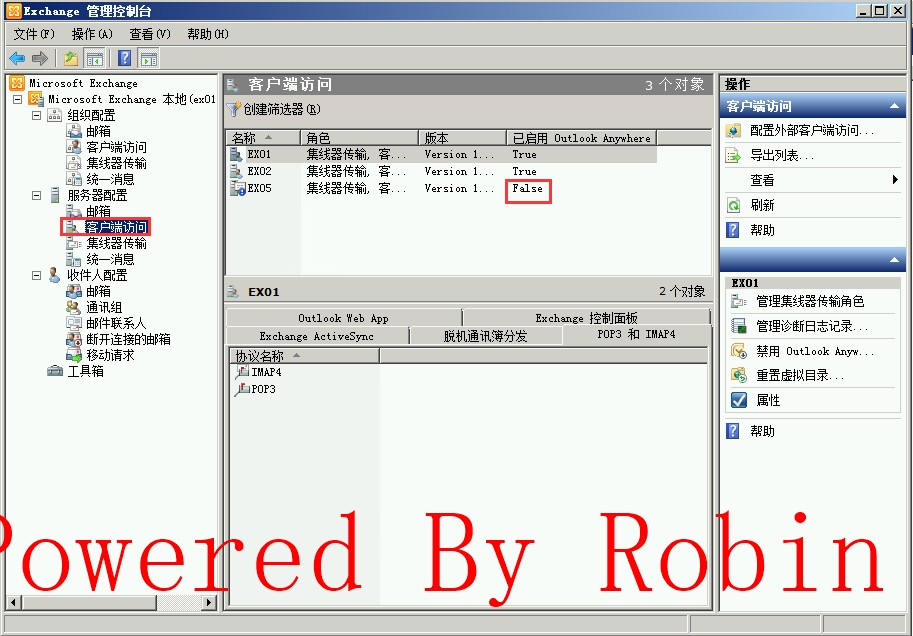
Task: Collapse the 服务器配置 tree node
Action: point(36,196)
